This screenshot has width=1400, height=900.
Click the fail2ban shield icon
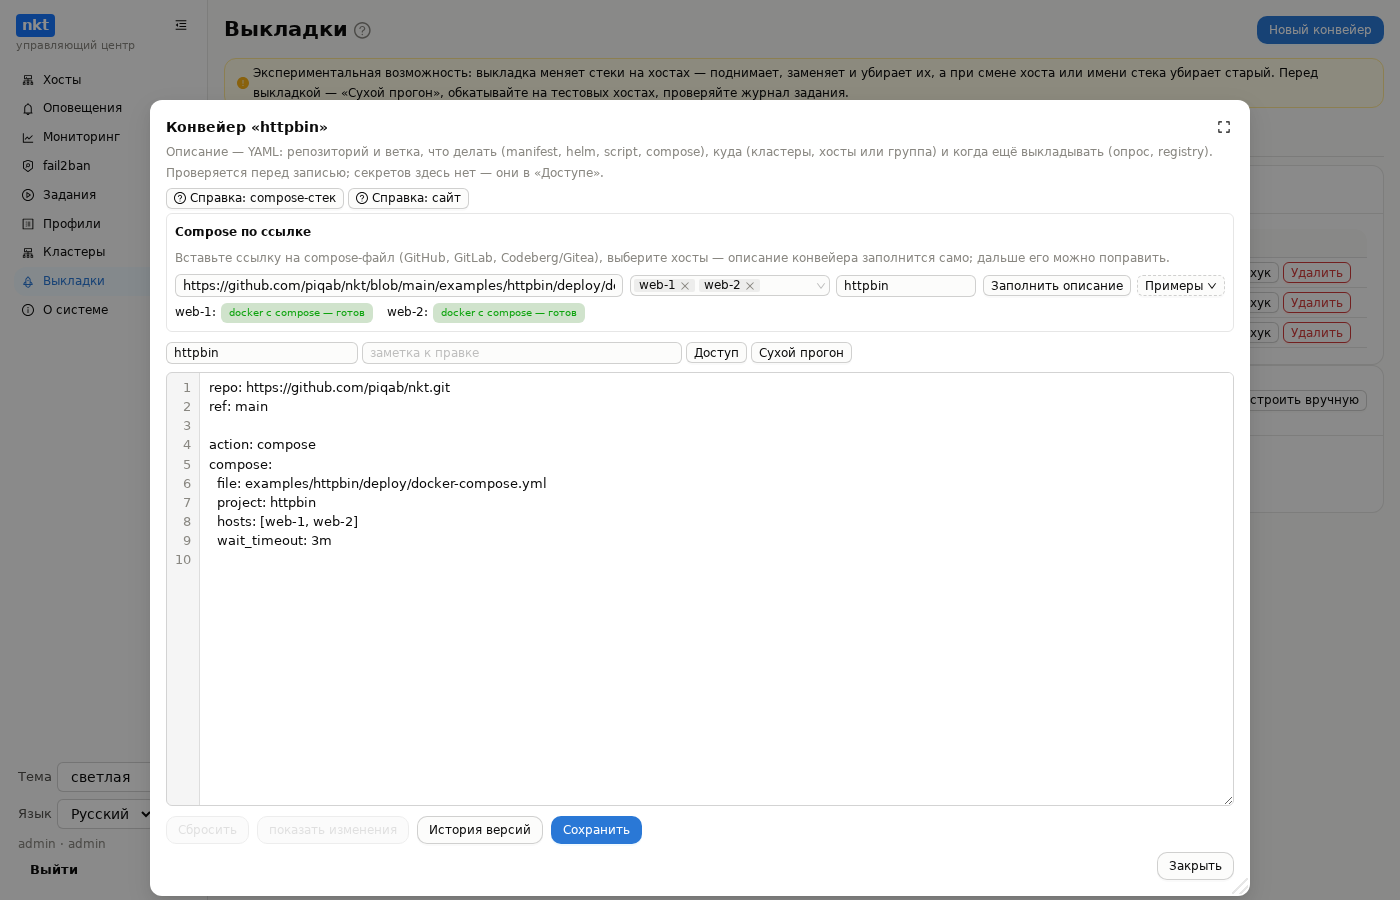point(28,166)
